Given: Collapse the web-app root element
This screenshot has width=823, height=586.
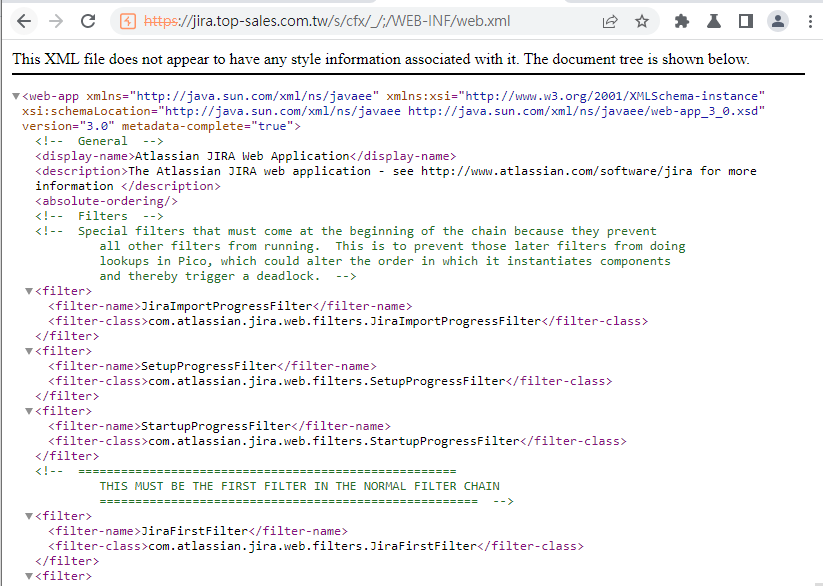Looking at the screenshot, I should point(16,96).
